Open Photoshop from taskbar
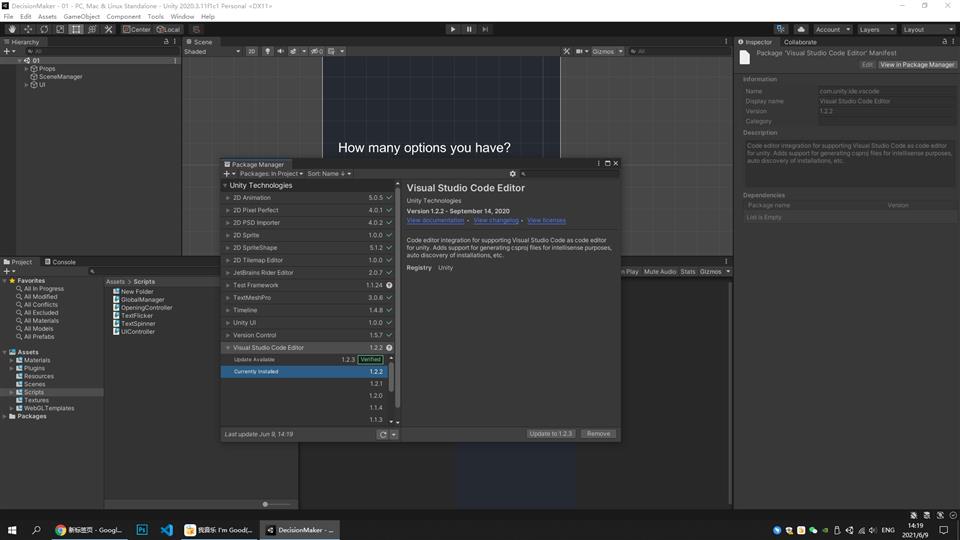 pos(142,530)
